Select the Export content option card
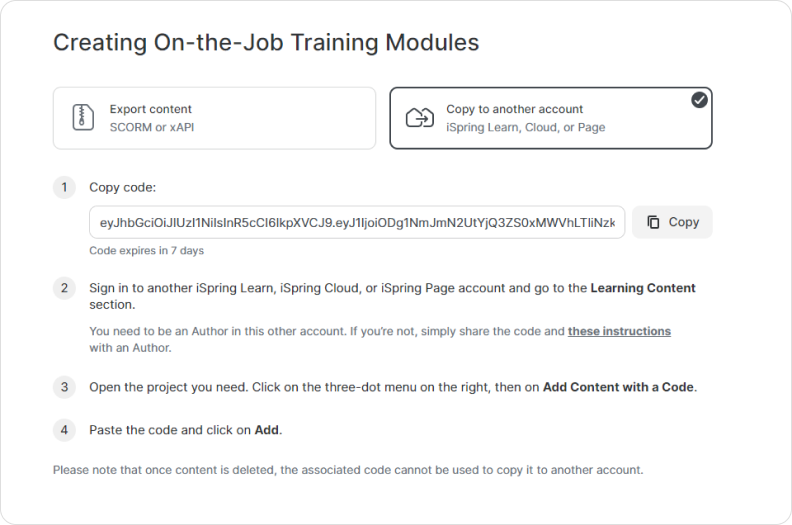The image size is (792, 525). (214, 118)
